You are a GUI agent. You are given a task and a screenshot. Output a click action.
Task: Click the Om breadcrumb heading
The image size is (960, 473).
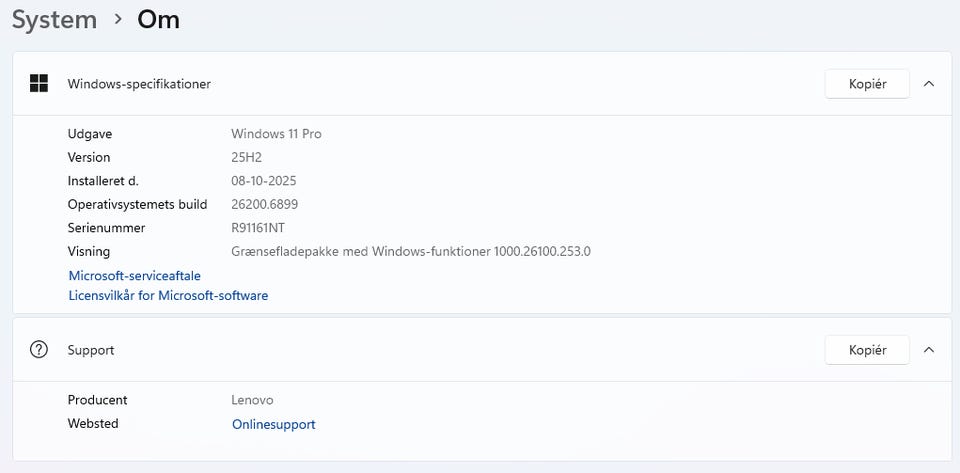[x=158, y=20]
